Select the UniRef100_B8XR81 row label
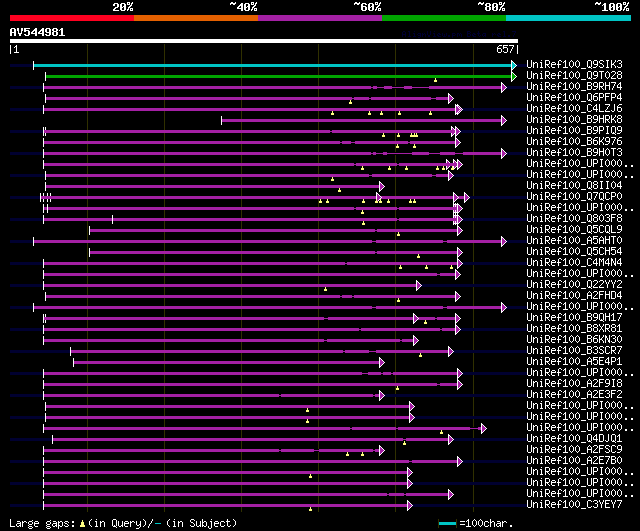 coord(574,329)
